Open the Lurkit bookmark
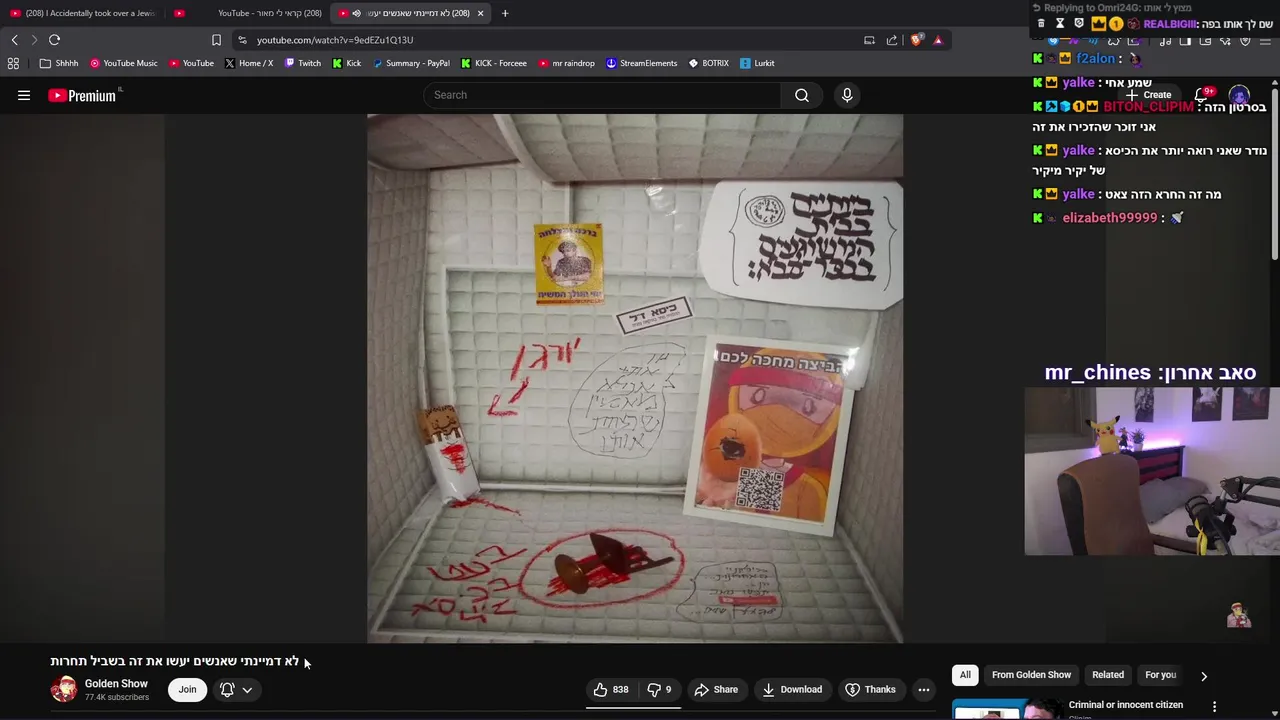 point(757,63)
